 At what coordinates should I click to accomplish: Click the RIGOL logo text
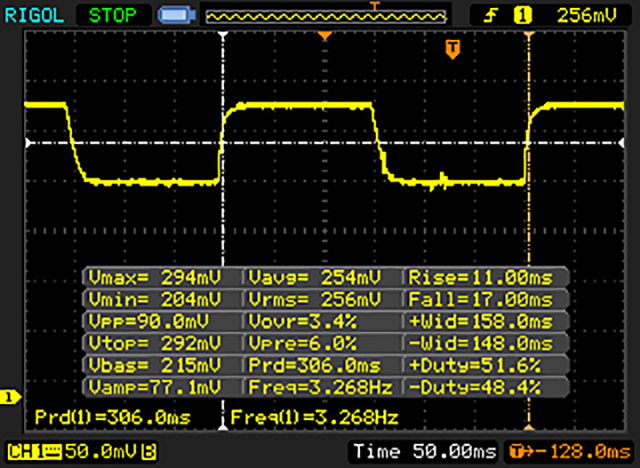[x=34, y=16]
